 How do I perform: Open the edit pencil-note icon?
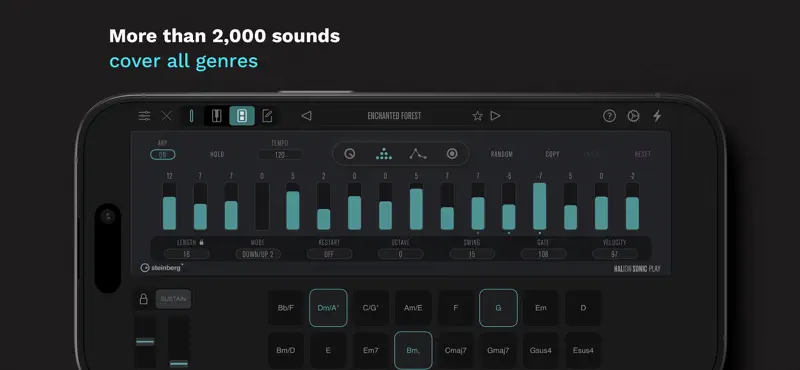pos(267,116)
